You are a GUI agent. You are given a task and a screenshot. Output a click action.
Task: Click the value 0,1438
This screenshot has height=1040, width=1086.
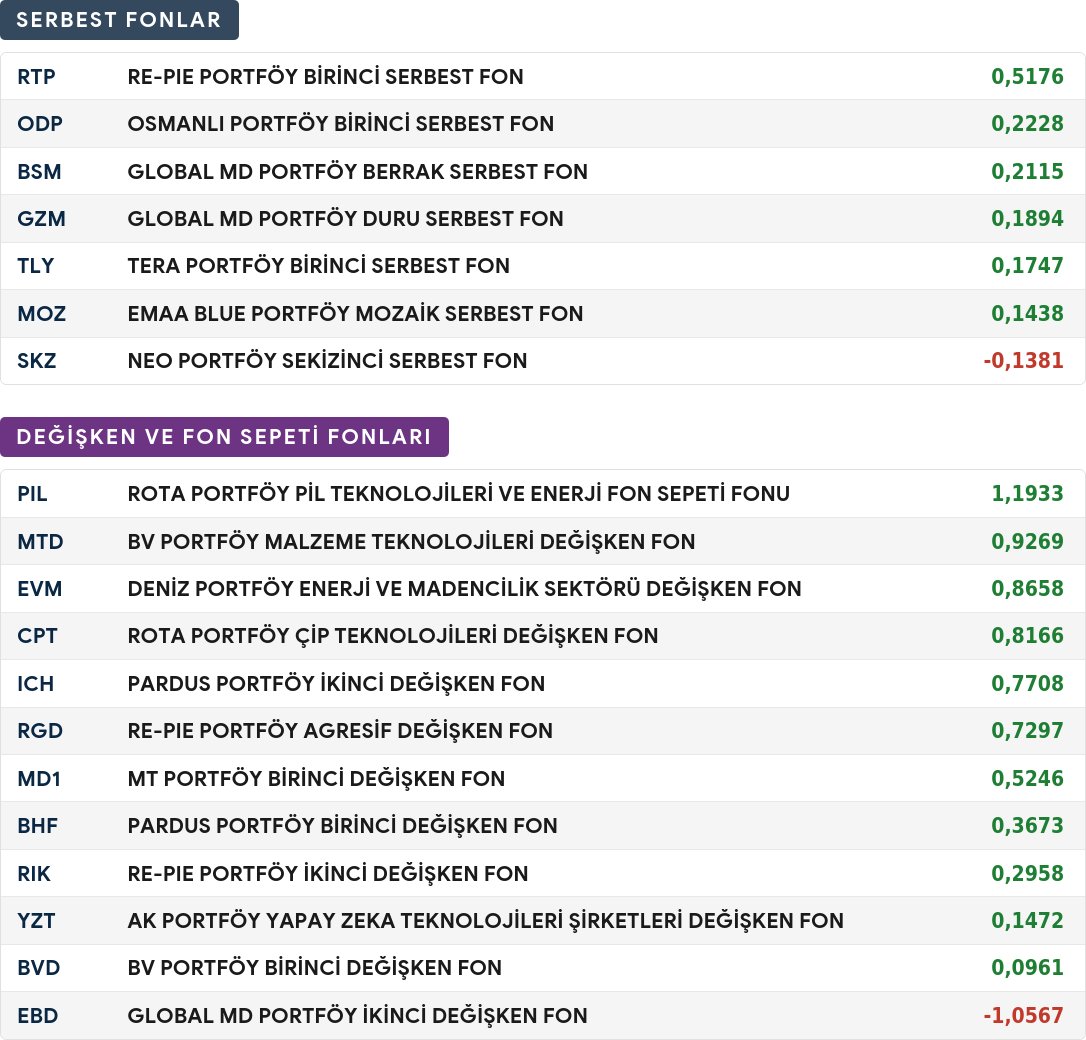point(1027,314)
